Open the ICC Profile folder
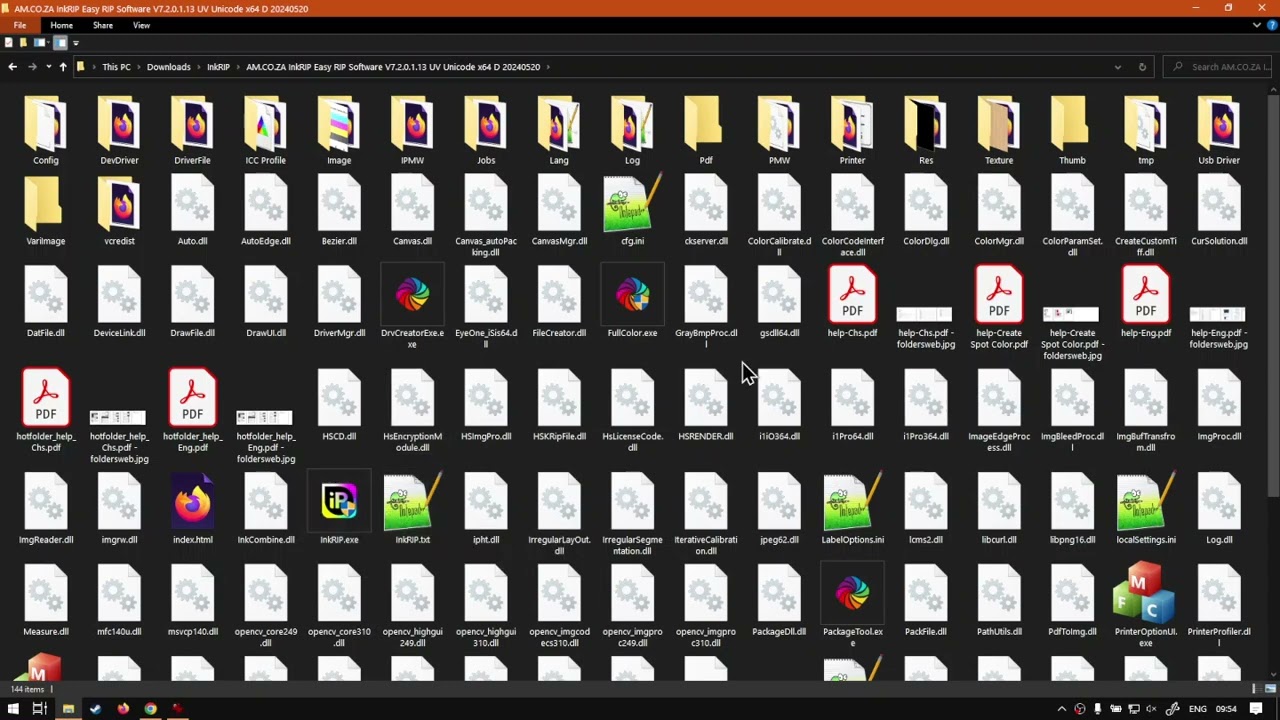 coord(265,132)
